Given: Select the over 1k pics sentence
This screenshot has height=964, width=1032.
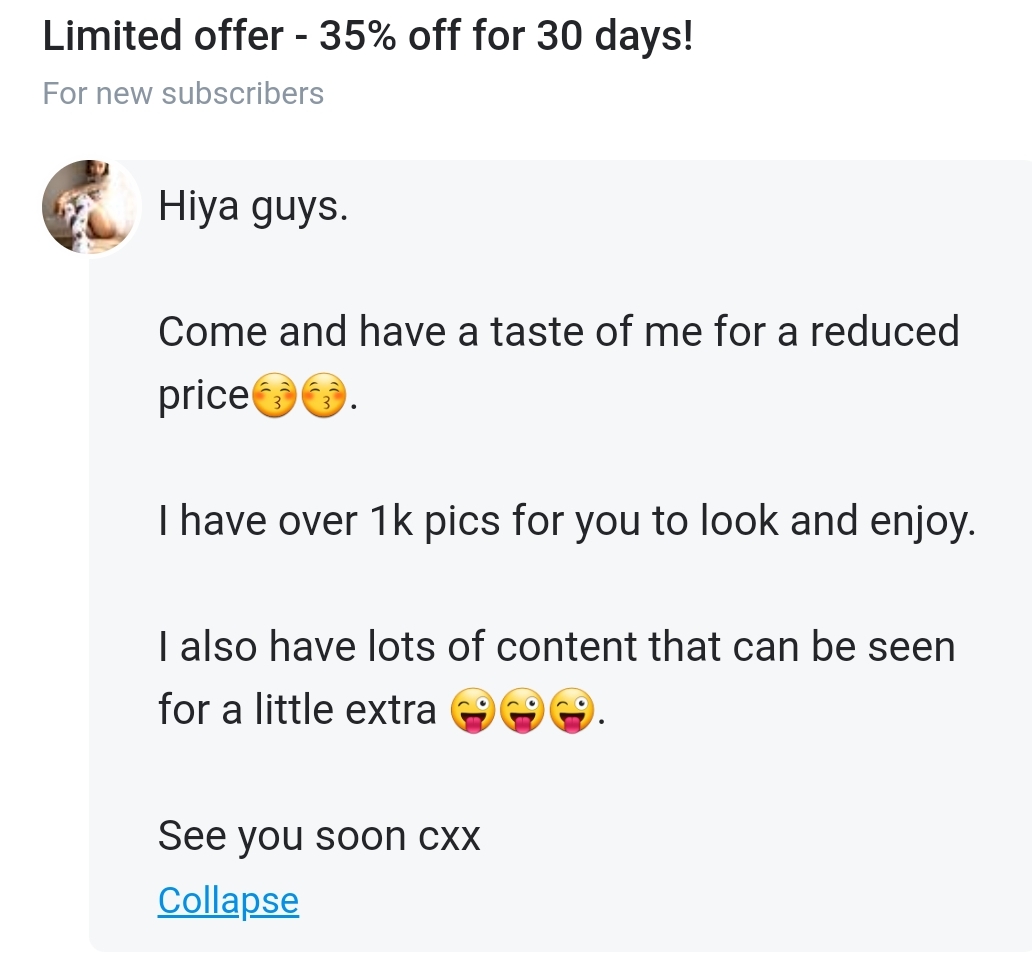Looking at the screenshot, I should (567, 519).
